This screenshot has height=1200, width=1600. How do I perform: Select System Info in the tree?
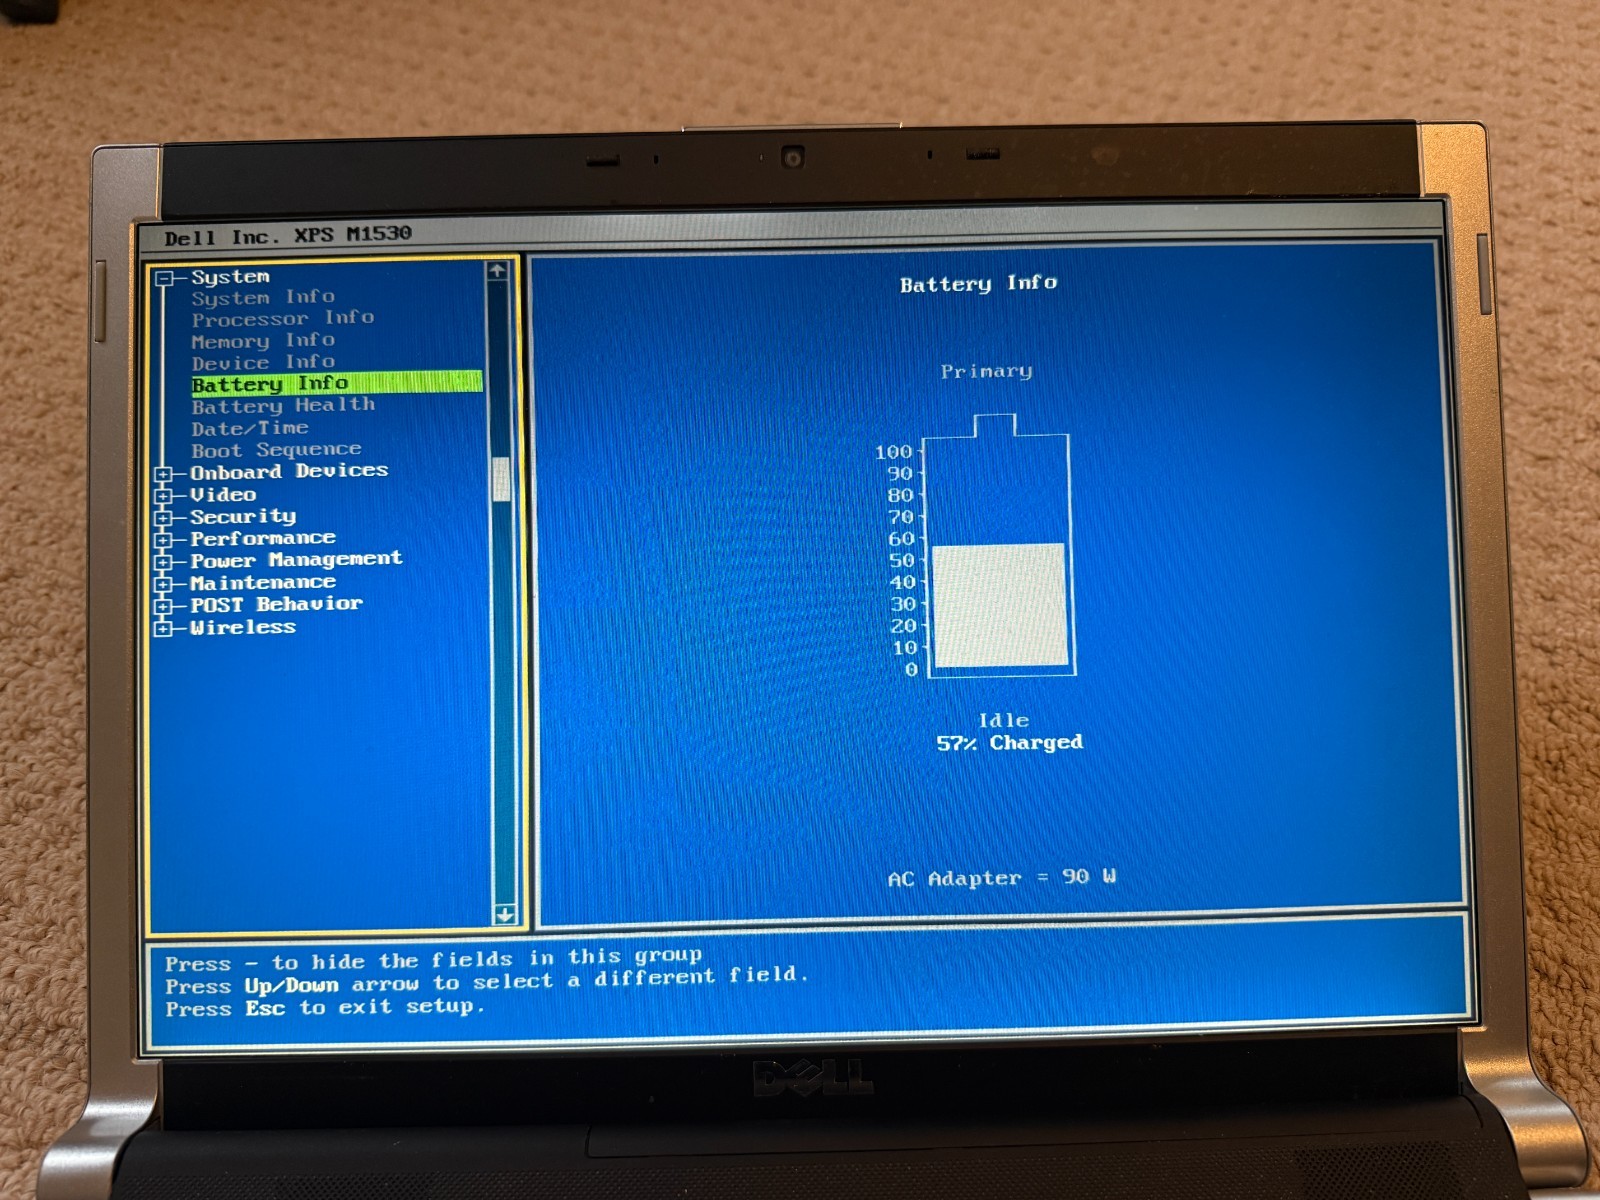[x=263, y=297]
